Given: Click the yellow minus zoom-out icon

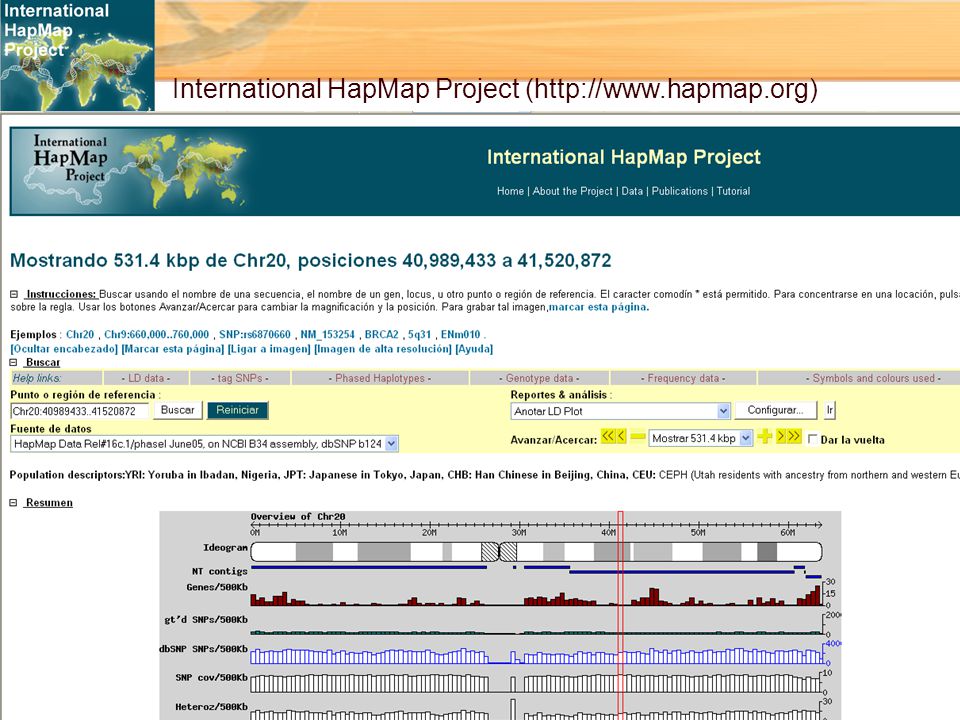Looking at the screenshot, I should [637, 437].
